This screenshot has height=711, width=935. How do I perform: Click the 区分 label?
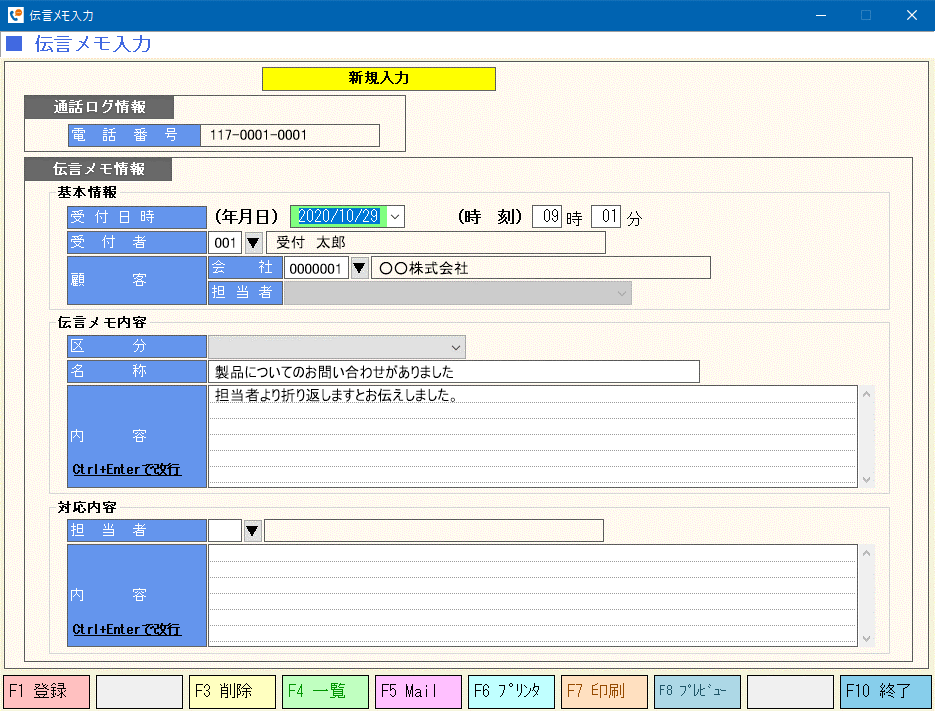137,347
